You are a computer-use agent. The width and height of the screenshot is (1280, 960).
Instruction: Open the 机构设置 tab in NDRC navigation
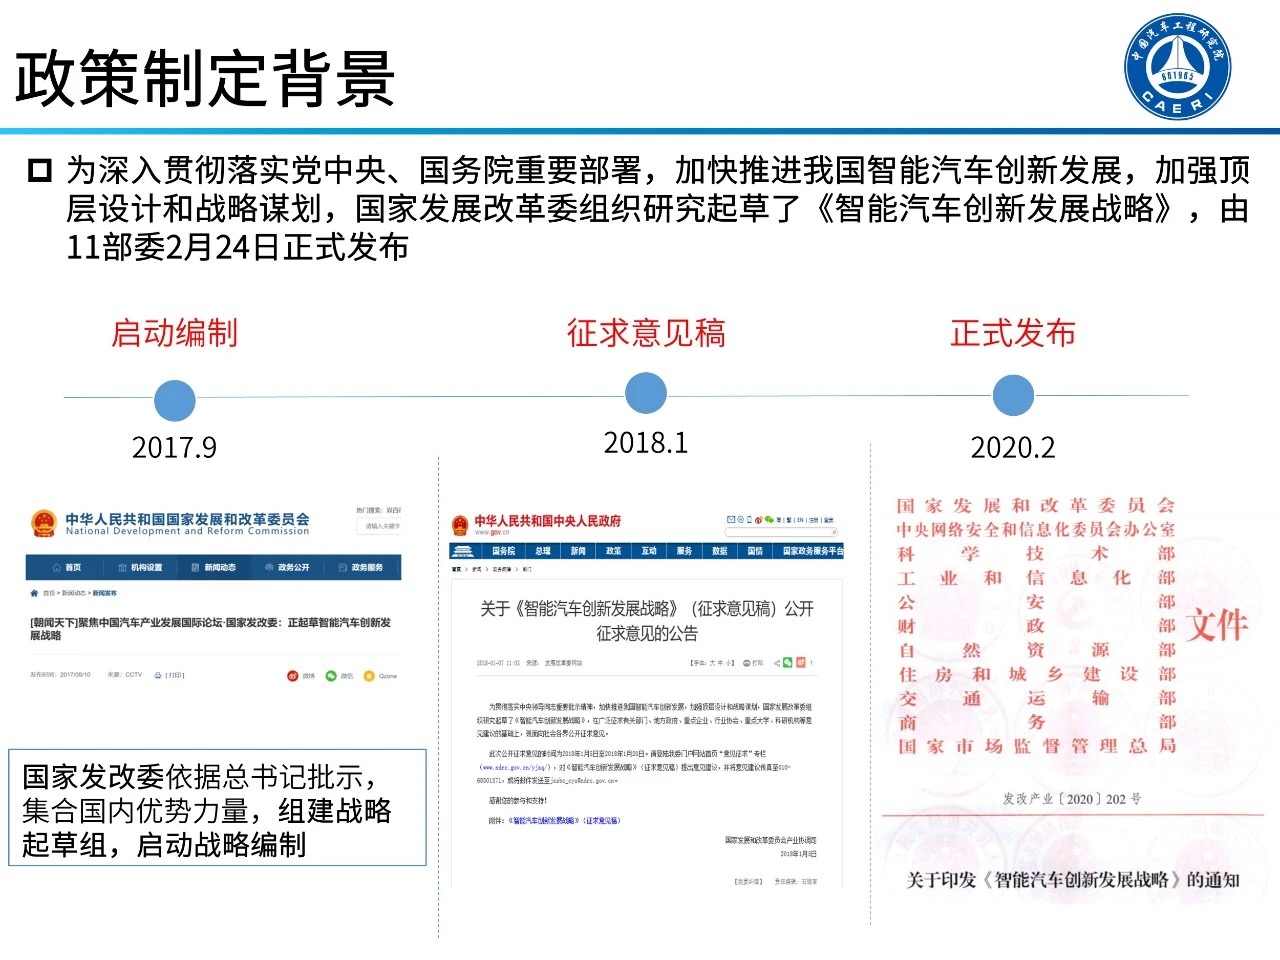(140, 567)
